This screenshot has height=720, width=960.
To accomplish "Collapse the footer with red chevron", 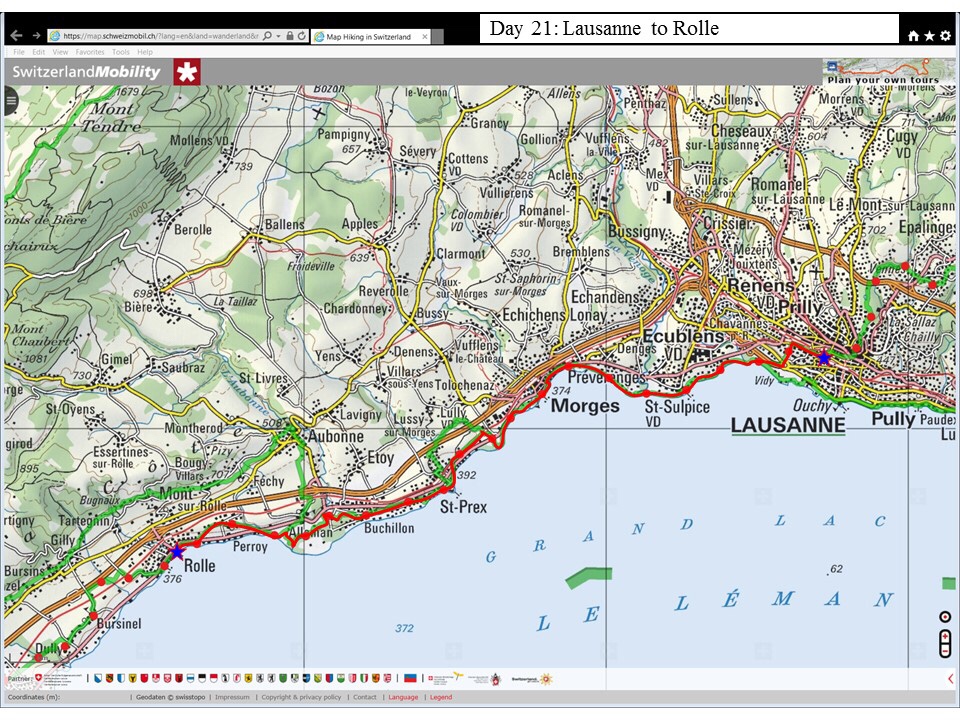I will (x=950, y=679).
